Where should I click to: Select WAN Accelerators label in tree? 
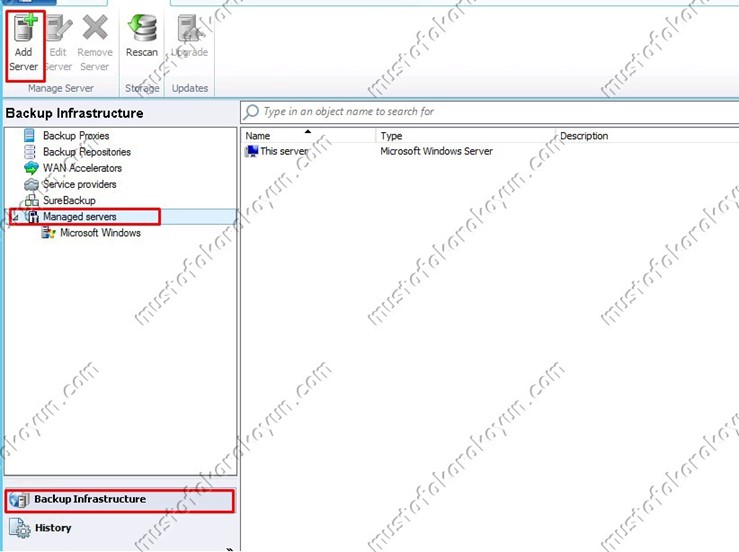[x=82, y=168]
